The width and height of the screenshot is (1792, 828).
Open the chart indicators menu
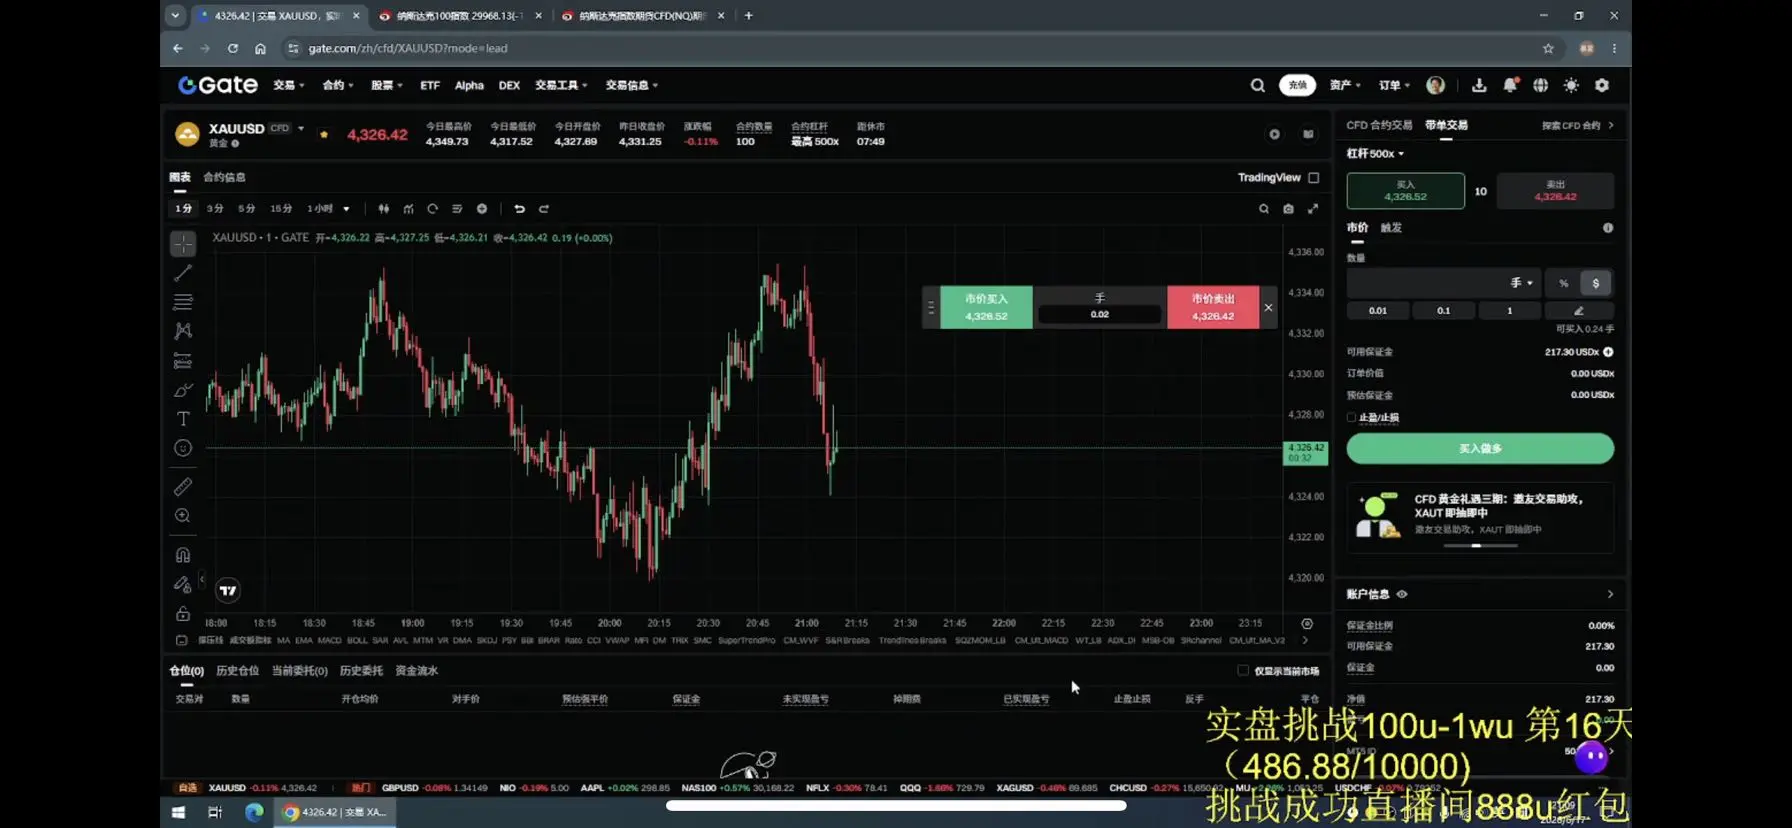tap(408, 209)
